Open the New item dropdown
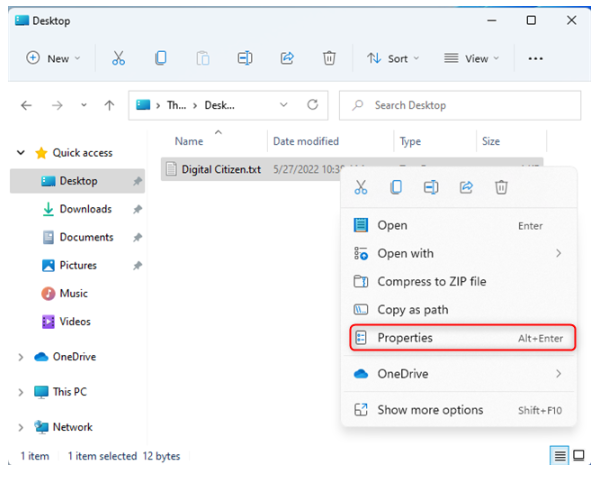 coord(53,58)
